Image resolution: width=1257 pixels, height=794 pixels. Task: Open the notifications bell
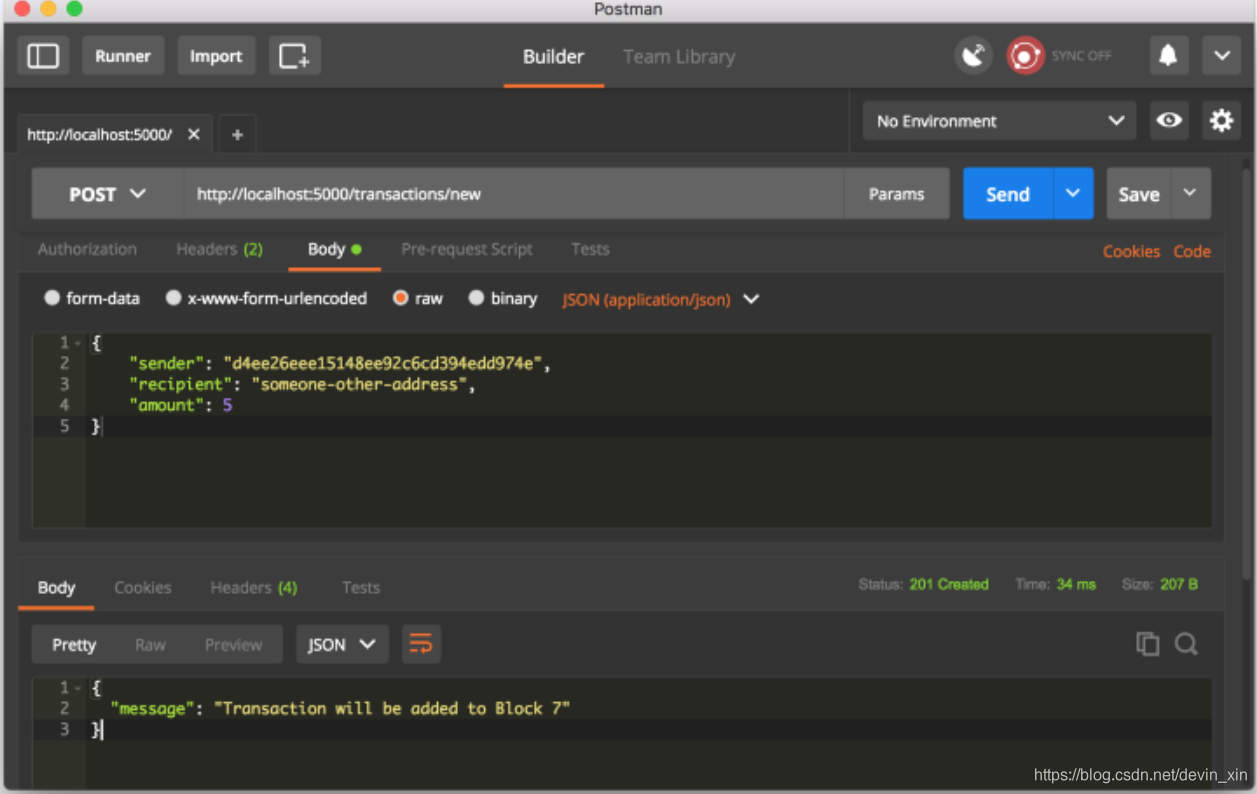point(1168,56)
